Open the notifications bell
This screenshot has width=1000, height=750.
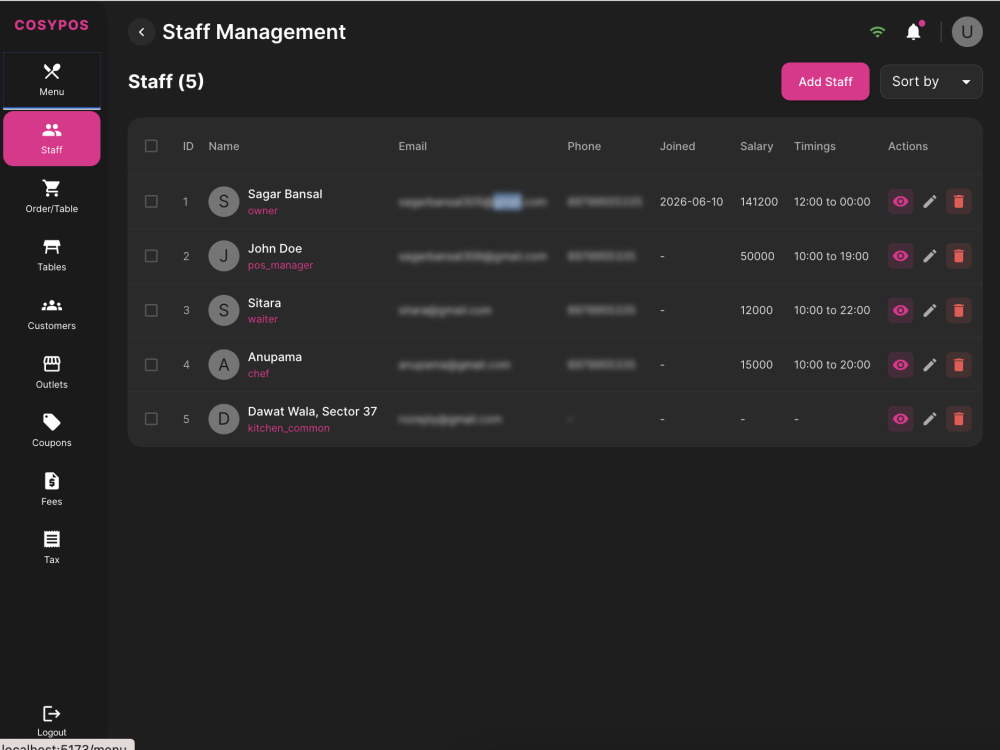[914, 32]
